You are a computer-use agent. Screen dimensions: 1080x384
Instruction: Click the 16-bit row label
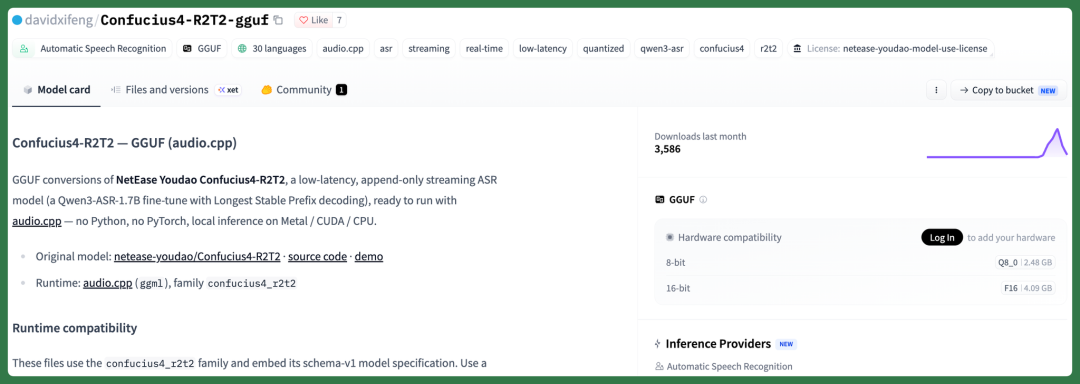tap(678, 288)
